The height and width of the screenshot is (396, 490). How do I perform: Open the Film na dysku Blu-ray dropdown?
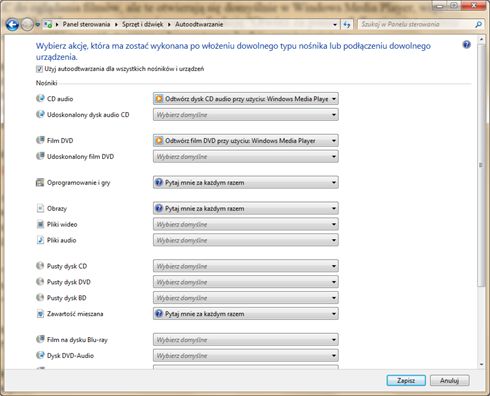(x=246, y=340)
